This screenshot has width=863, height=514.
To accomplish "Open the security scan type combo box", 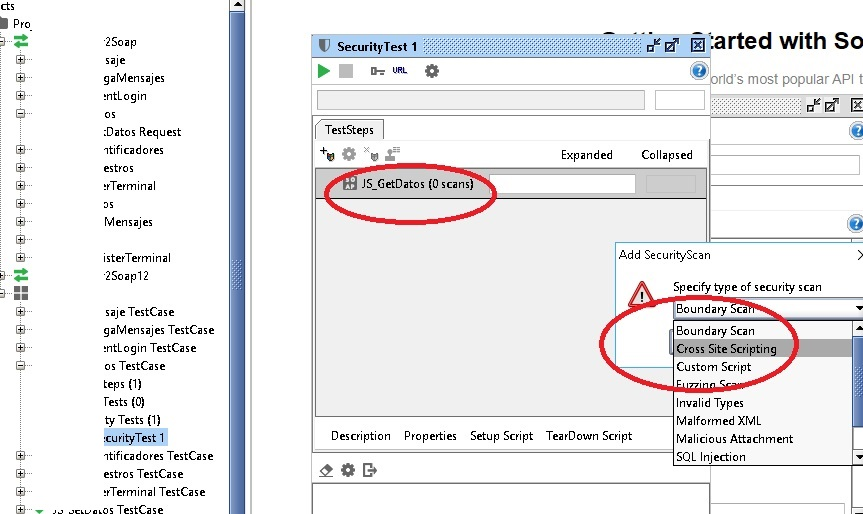I will [x=766, y=309].
